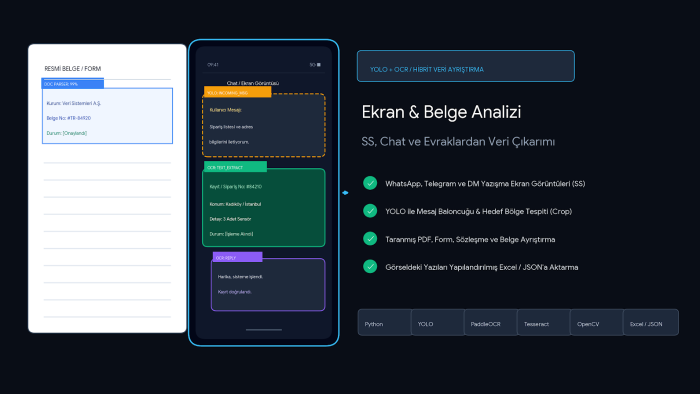Click the battery icon in phone status bar

(x=318, y=65)
